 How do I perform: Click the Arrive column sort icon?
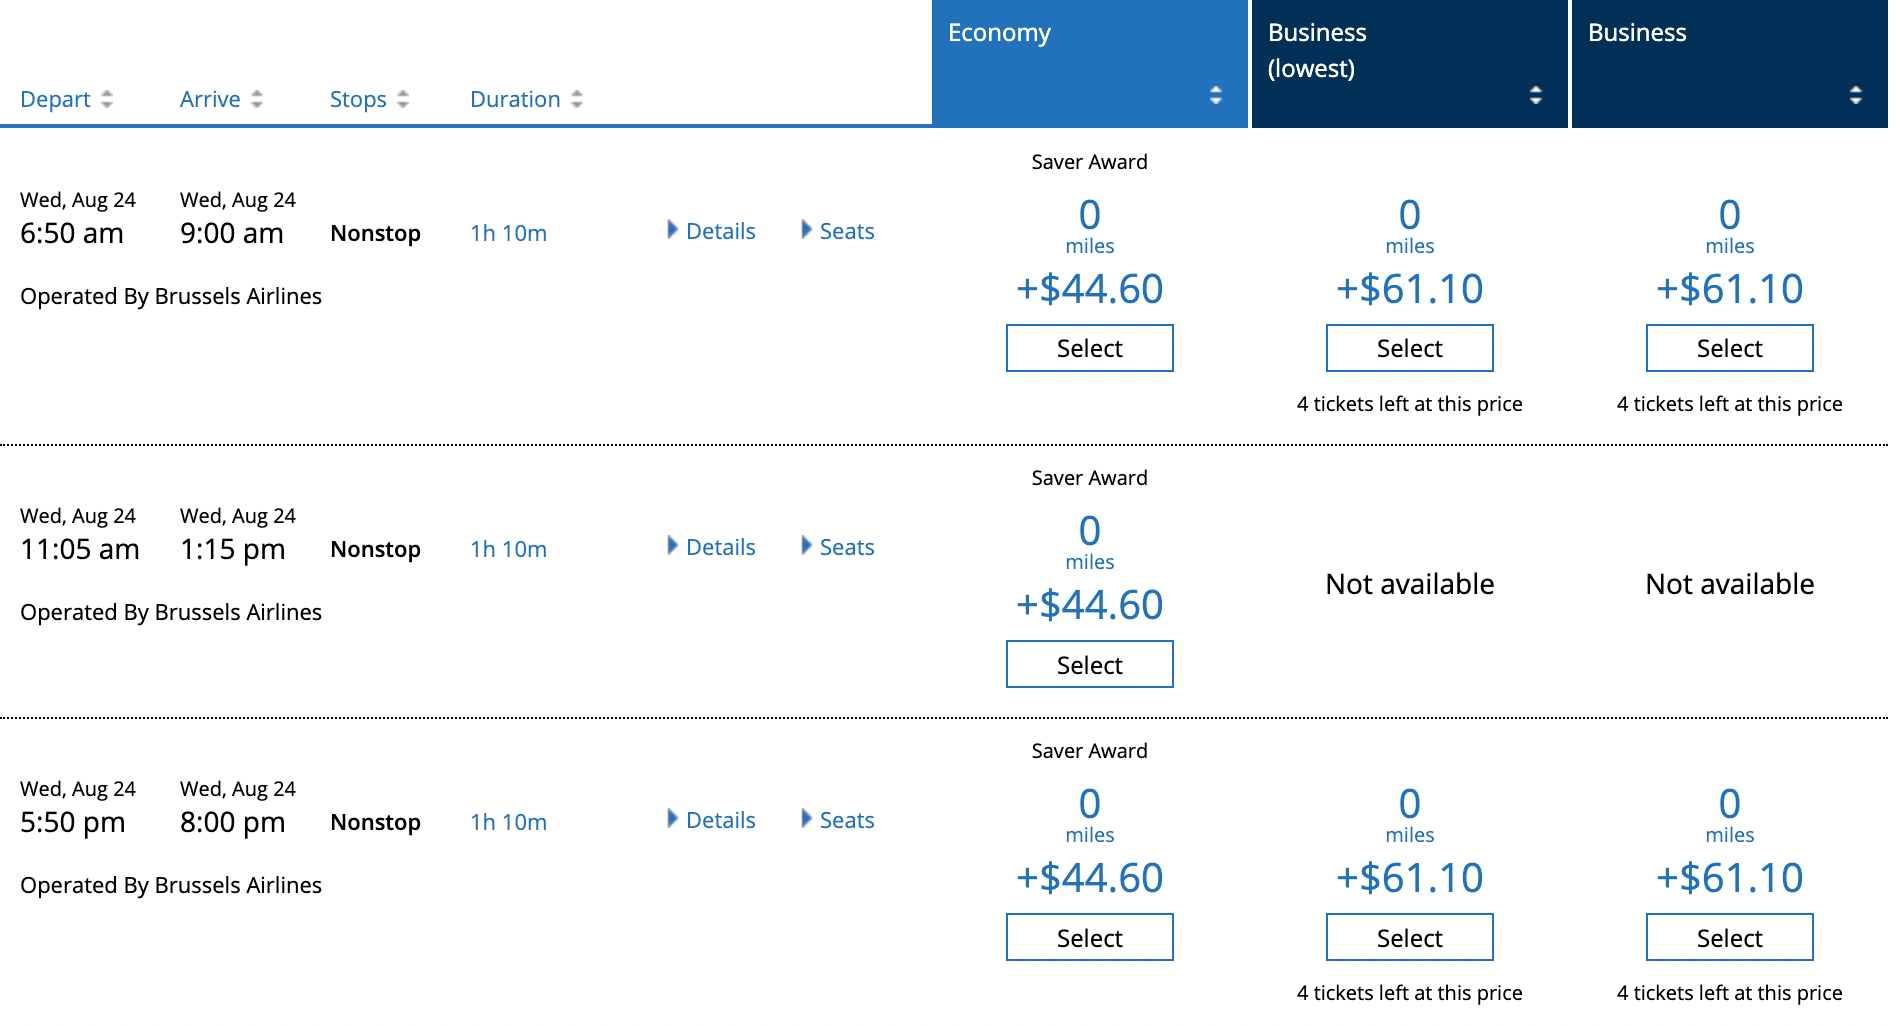tap(257, 99)
